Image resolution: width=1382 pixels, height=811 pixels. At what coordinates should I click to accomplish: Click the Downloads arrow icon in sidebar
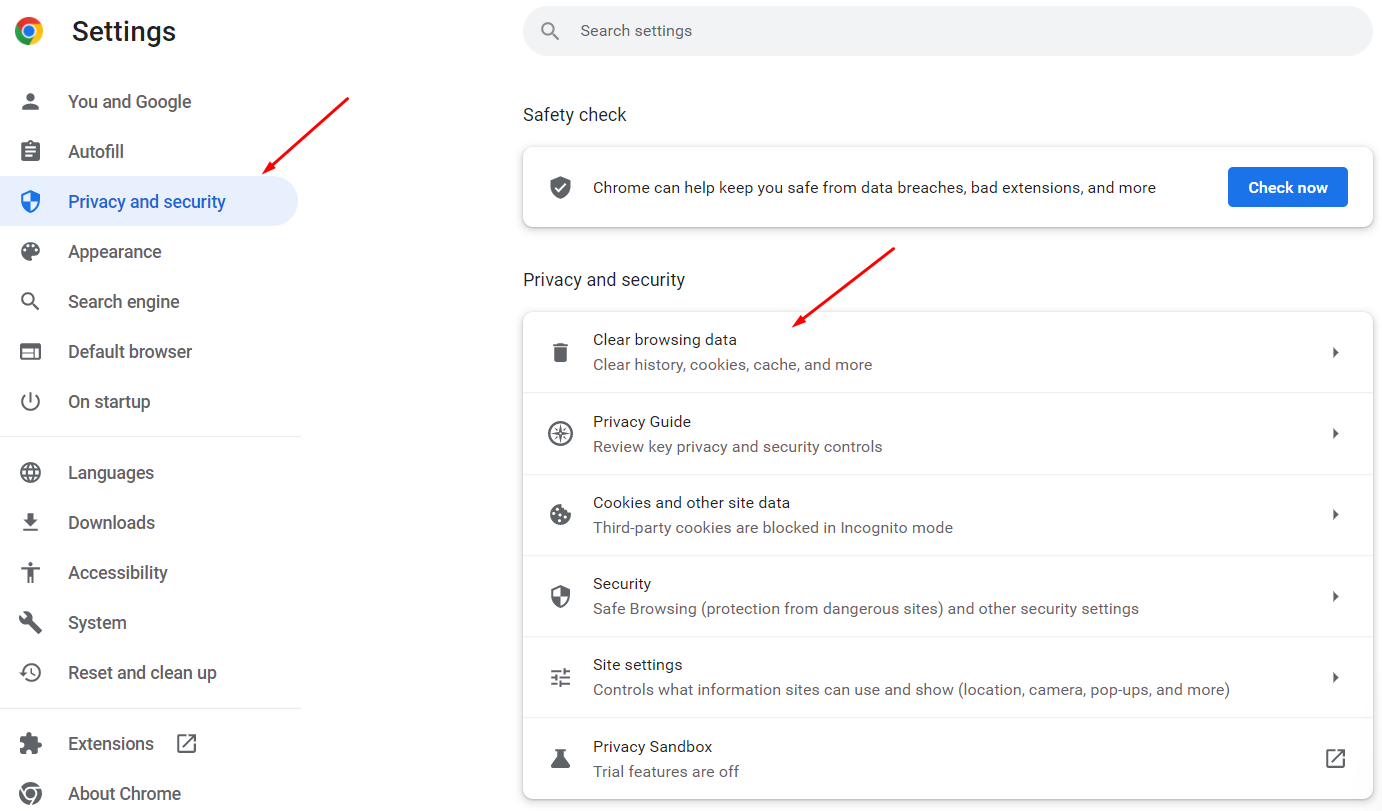30,522
